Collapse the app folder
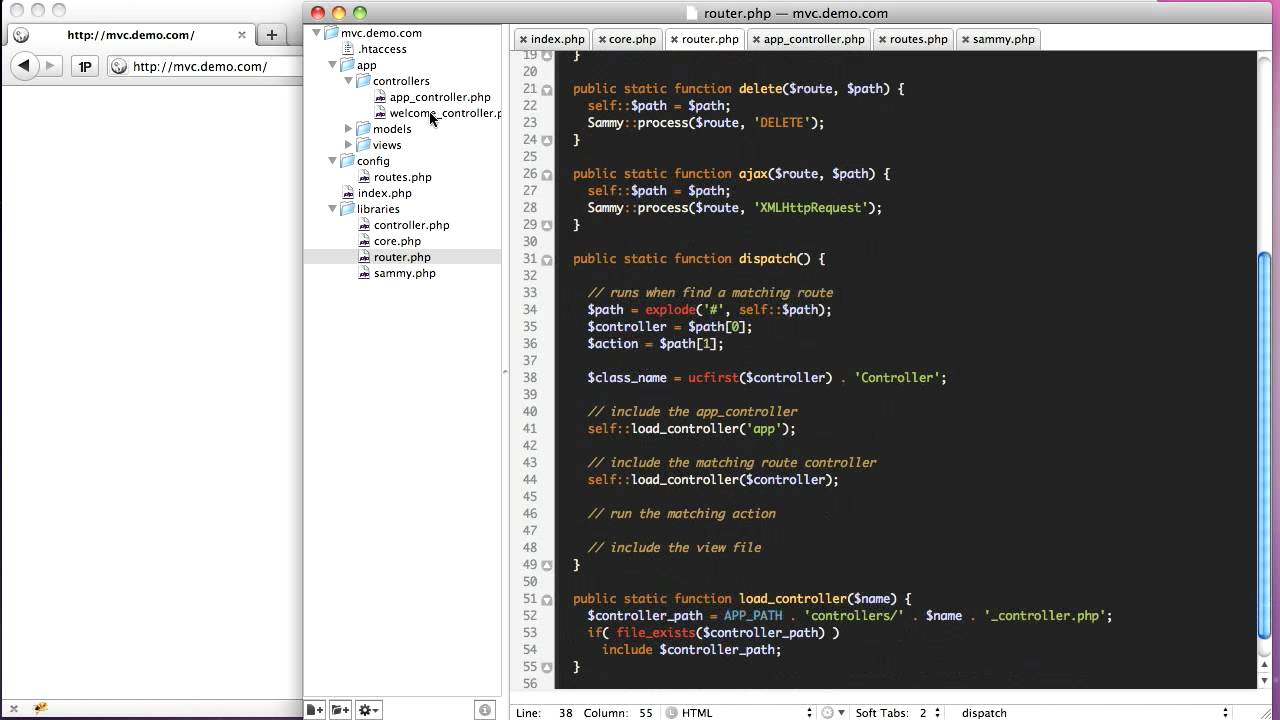Screen dimensions: 1280x720 [x=333, y=65]
